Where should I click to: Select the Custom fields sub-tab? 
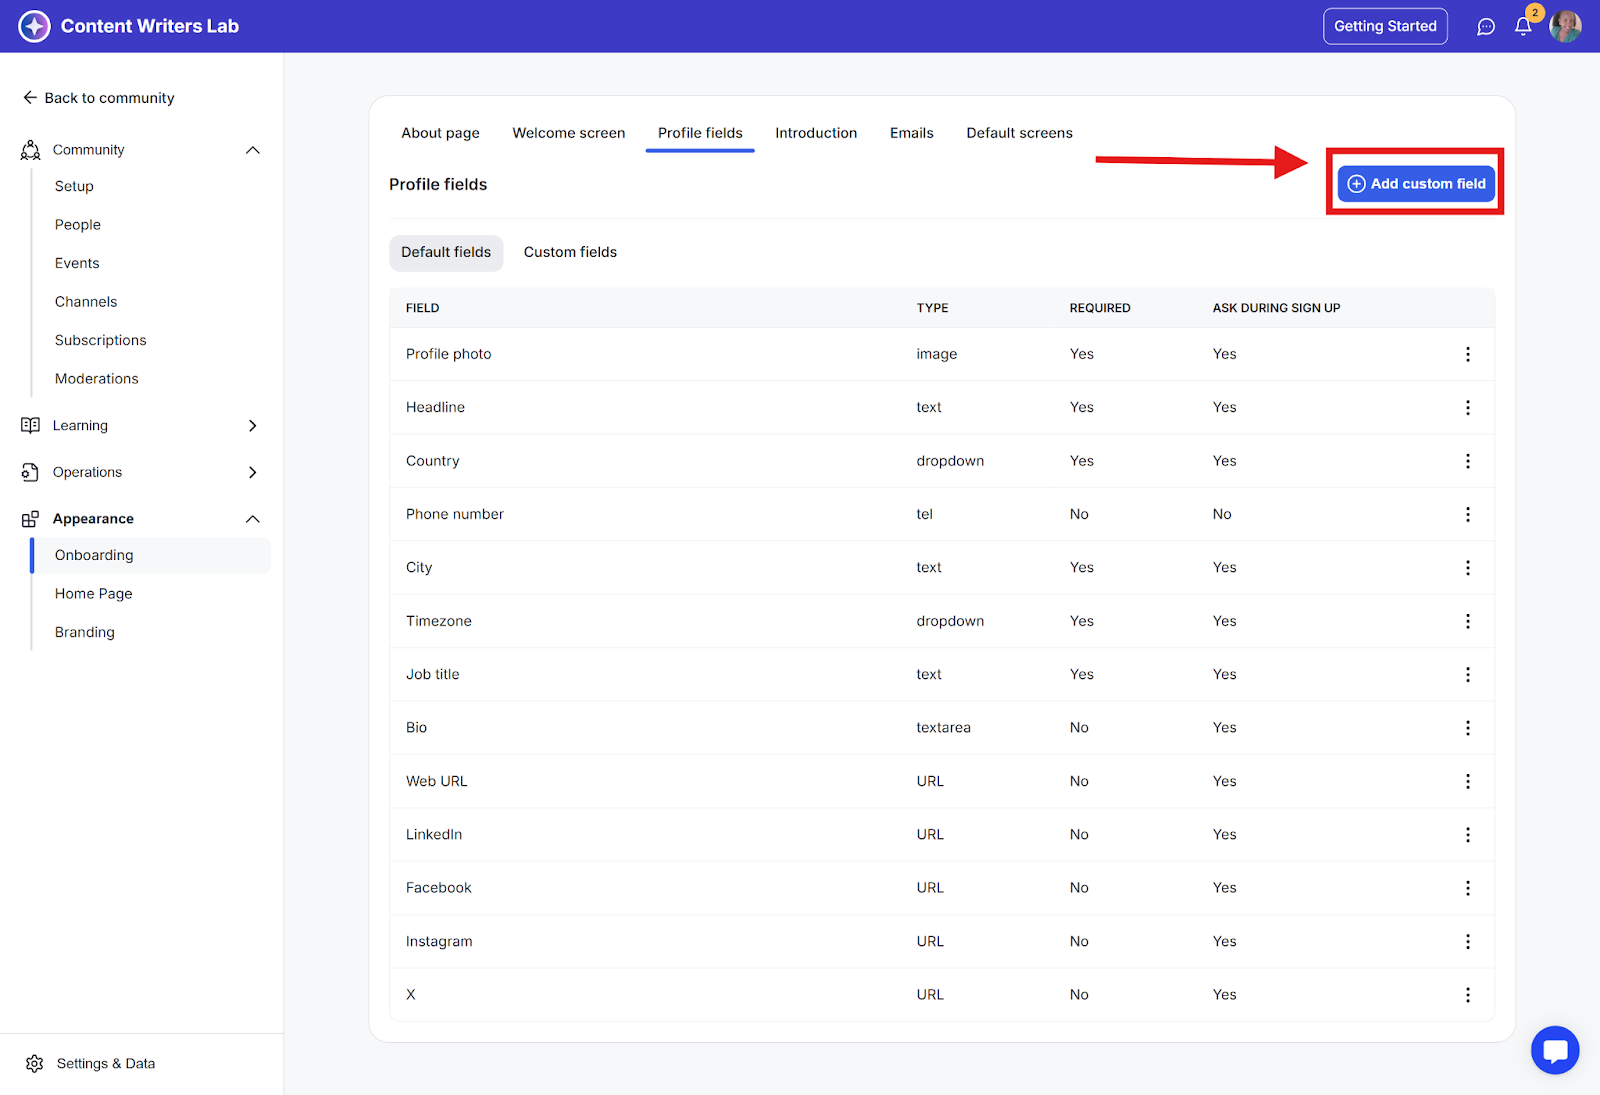pyautogui.click(x=570, y=252)
